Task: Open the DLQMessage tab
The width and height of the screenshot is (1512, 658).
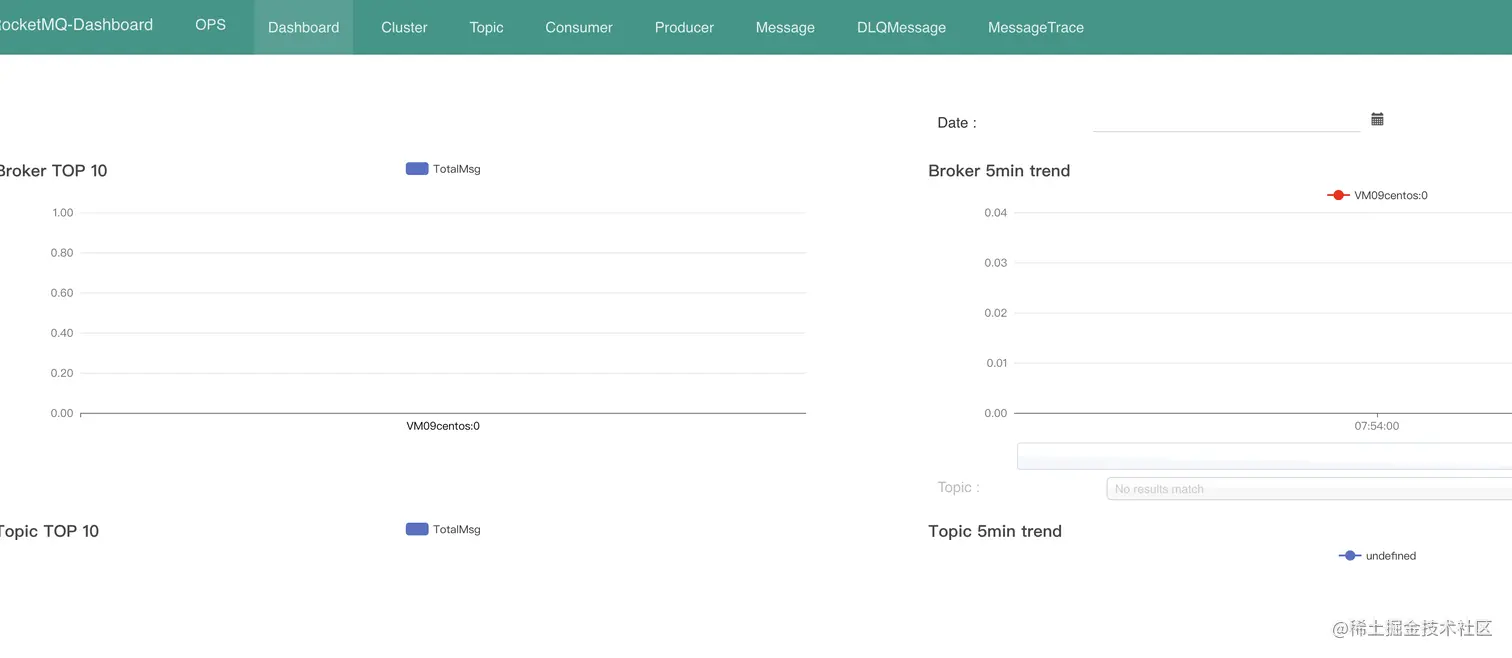Action: [901, 27]
